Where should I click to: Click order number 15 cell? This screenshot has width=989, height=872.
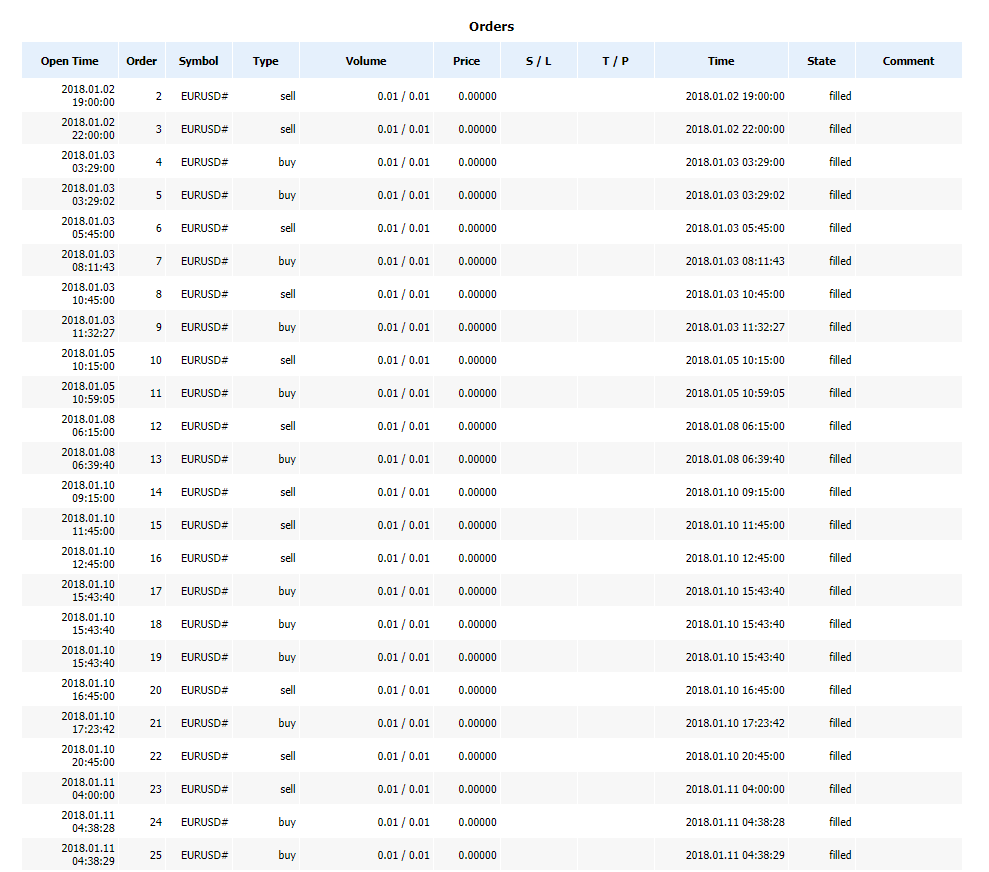pos(142,525)
